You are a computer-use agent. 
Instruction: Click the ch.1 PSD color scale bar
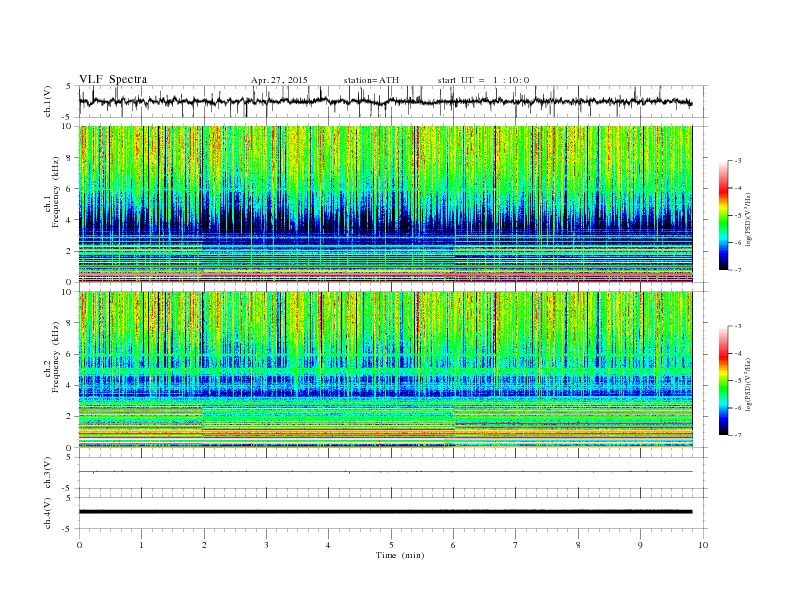tap(723, 215)
